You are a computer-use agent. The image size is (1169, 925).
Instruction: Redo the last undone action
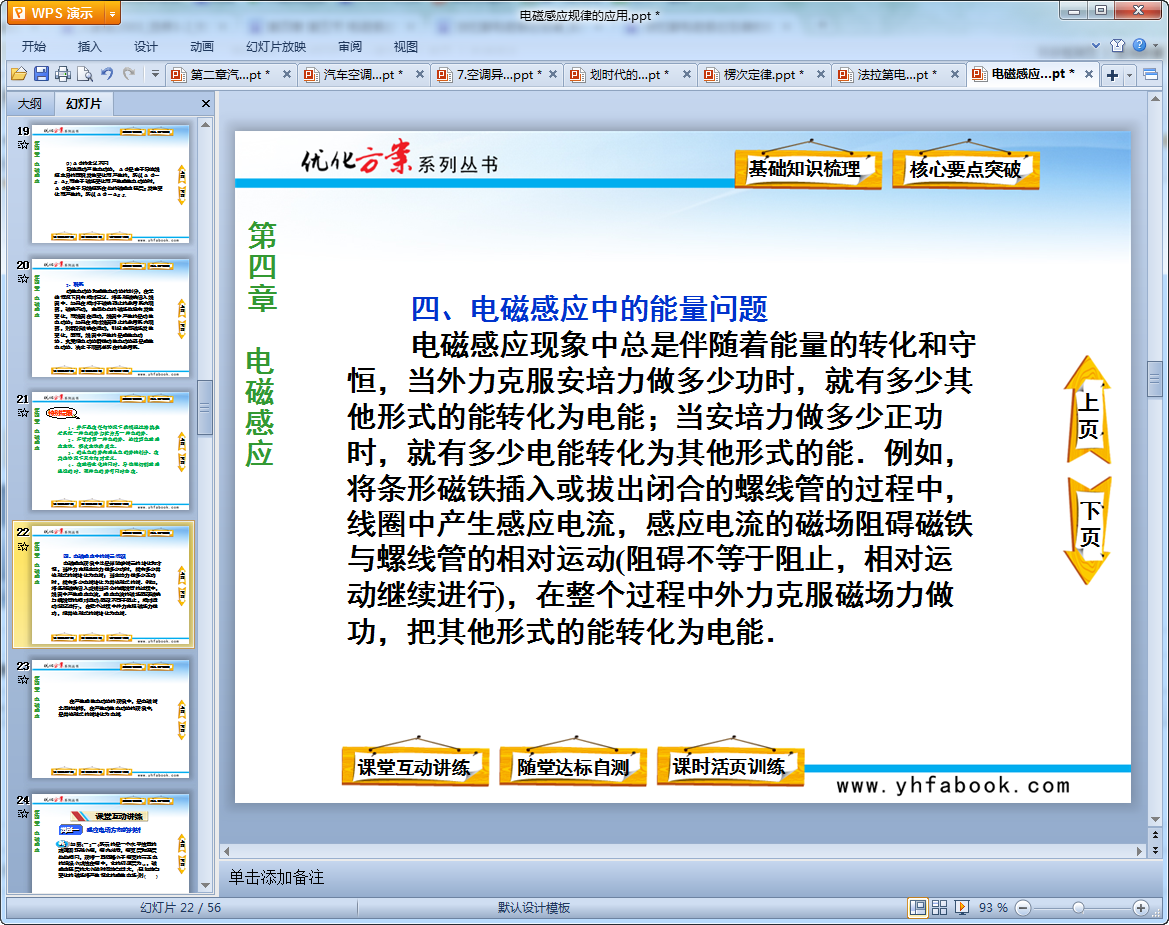tap(129, 74)
